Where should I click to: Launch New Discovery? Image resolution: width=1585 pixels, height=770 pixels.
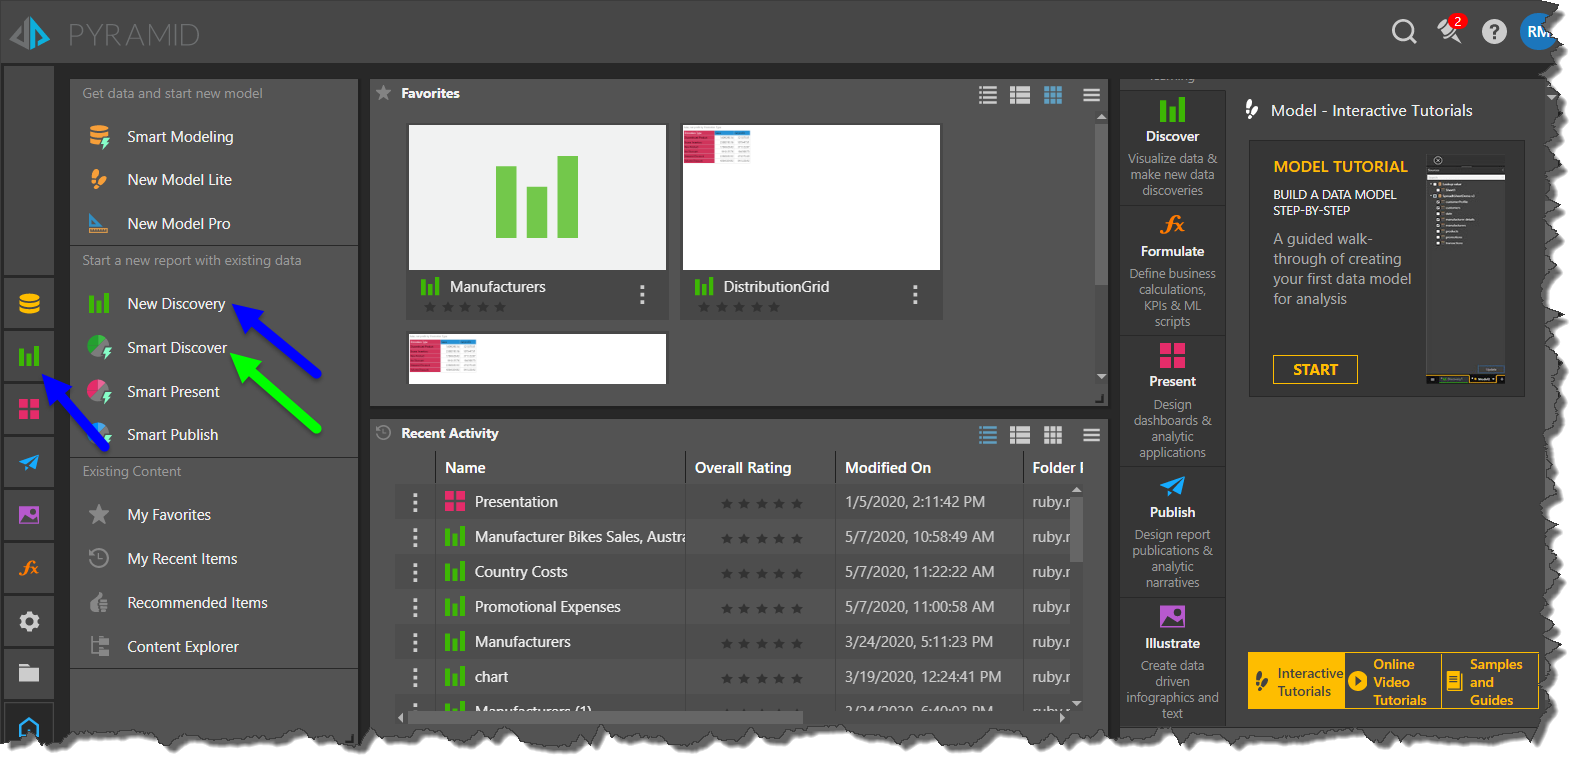[175, 304]
